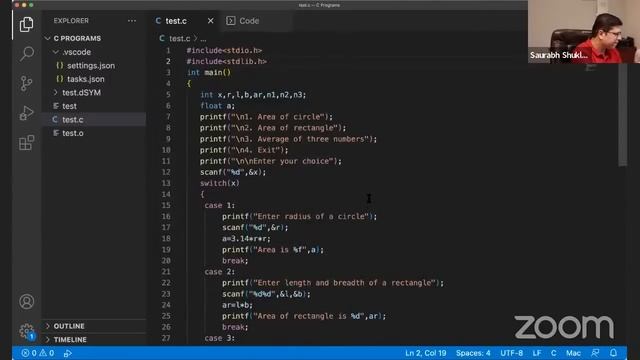Open the Accounts icon
The height and width of the screenshot is (360, 640).
point(27,302)
